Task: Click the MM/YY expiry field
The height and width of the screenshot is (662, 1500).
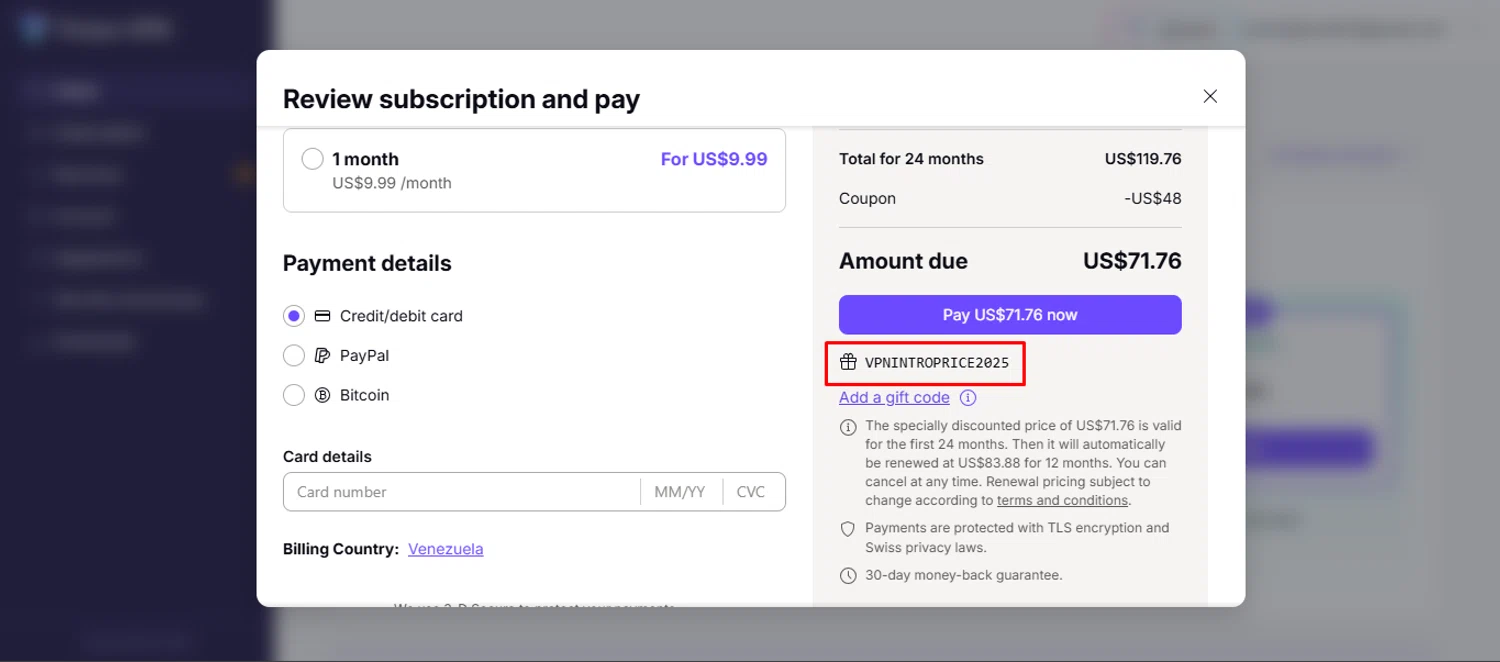Action: [680, 492]
